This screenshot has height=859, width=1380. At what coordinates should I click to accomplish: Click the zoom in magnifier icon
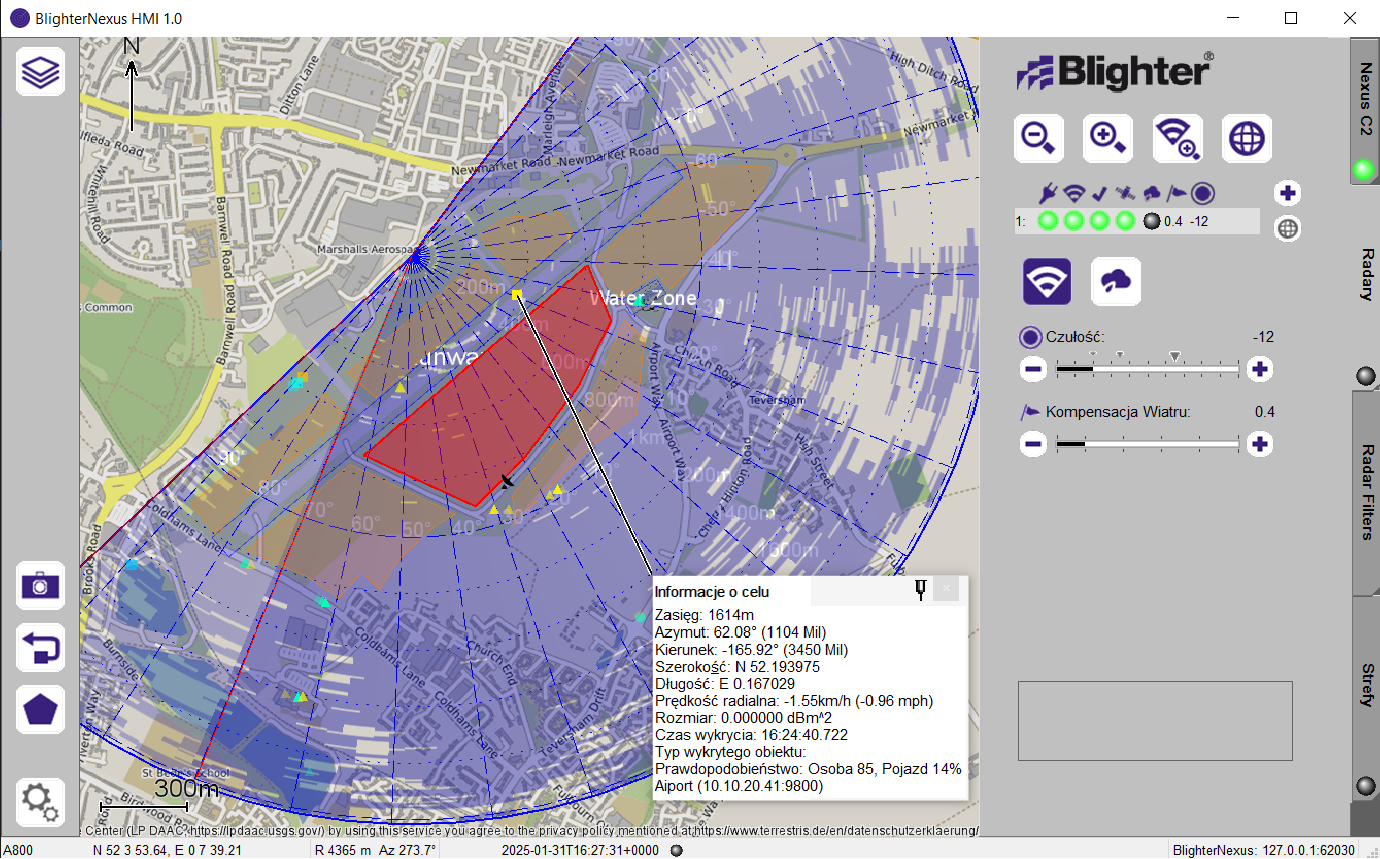pyautogui.click(x=1108, y=138)
